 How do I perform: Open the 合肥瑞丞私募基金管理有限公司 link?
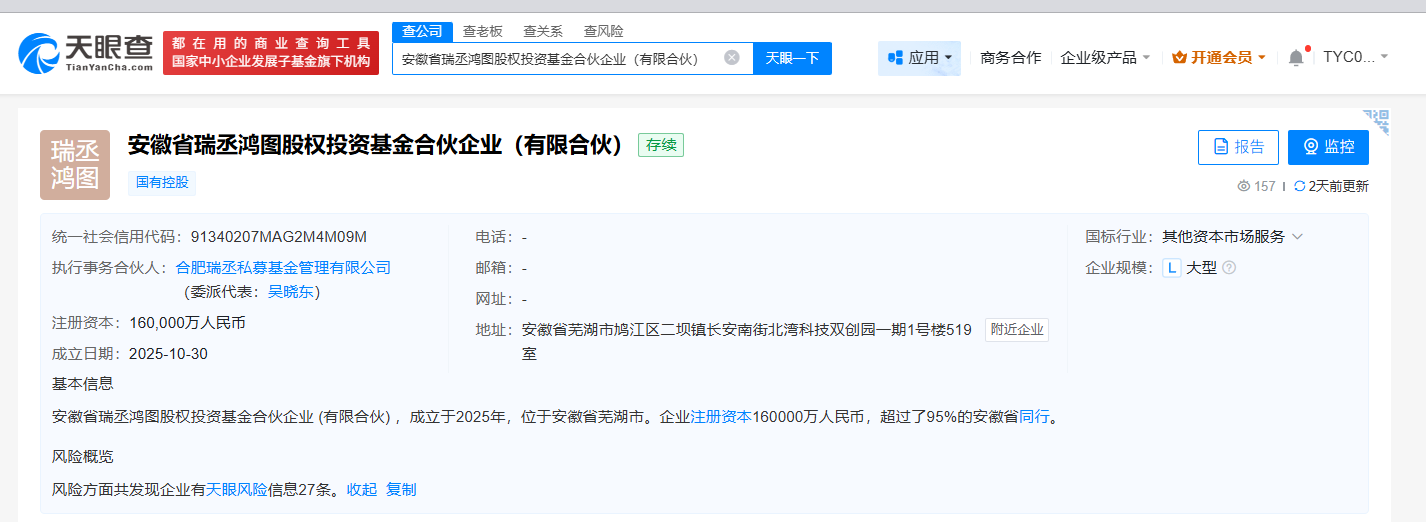click(283, 268)
